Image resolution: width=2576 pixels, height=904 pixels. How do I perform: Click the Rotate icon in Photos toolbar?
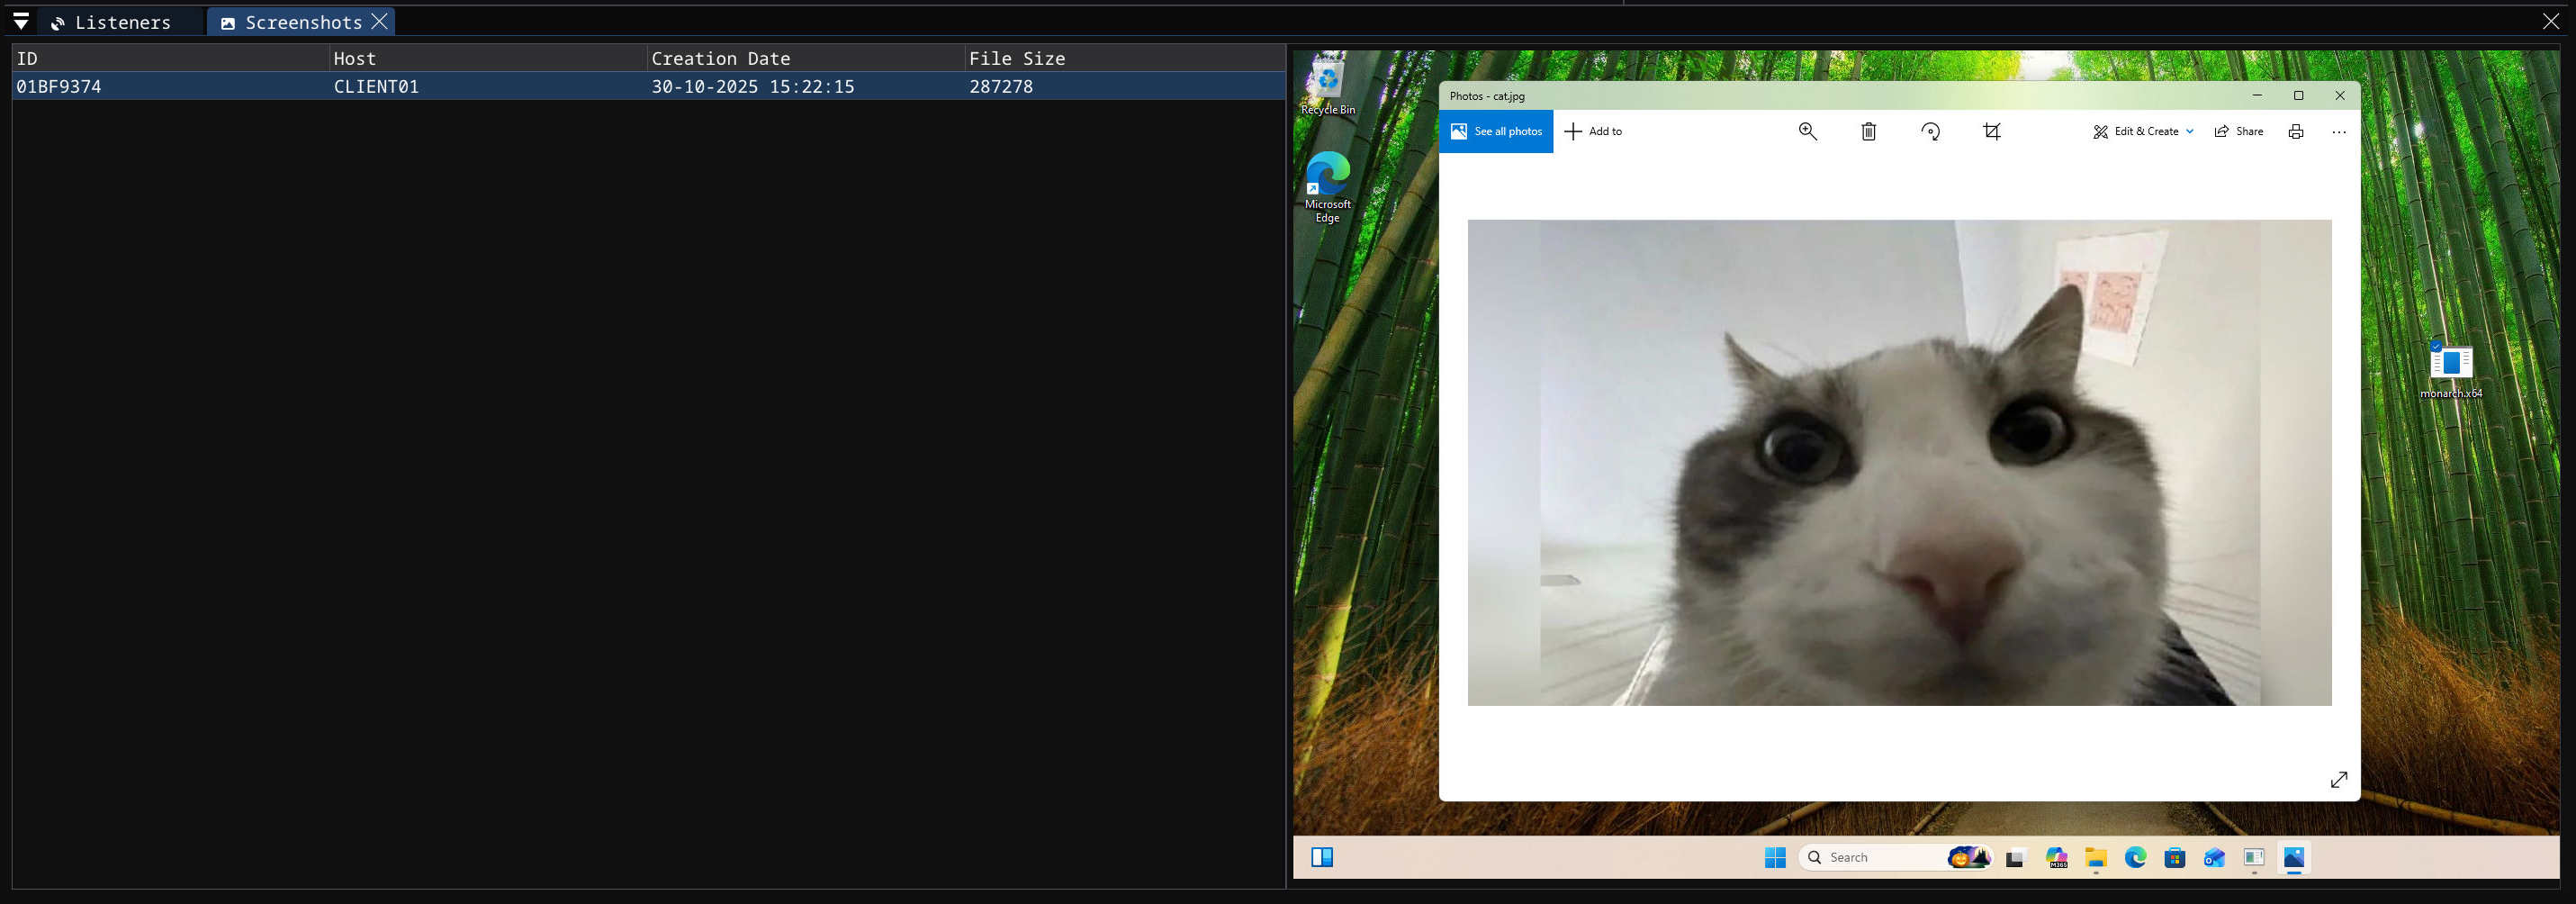(1930, 131)
